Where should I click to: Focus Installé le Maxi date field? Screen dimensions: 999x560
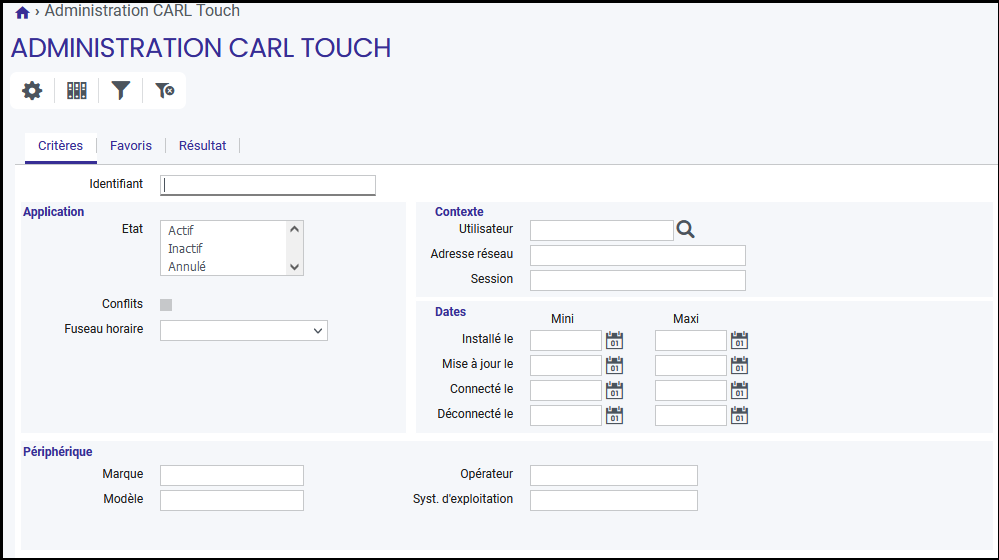click(691, 340)
